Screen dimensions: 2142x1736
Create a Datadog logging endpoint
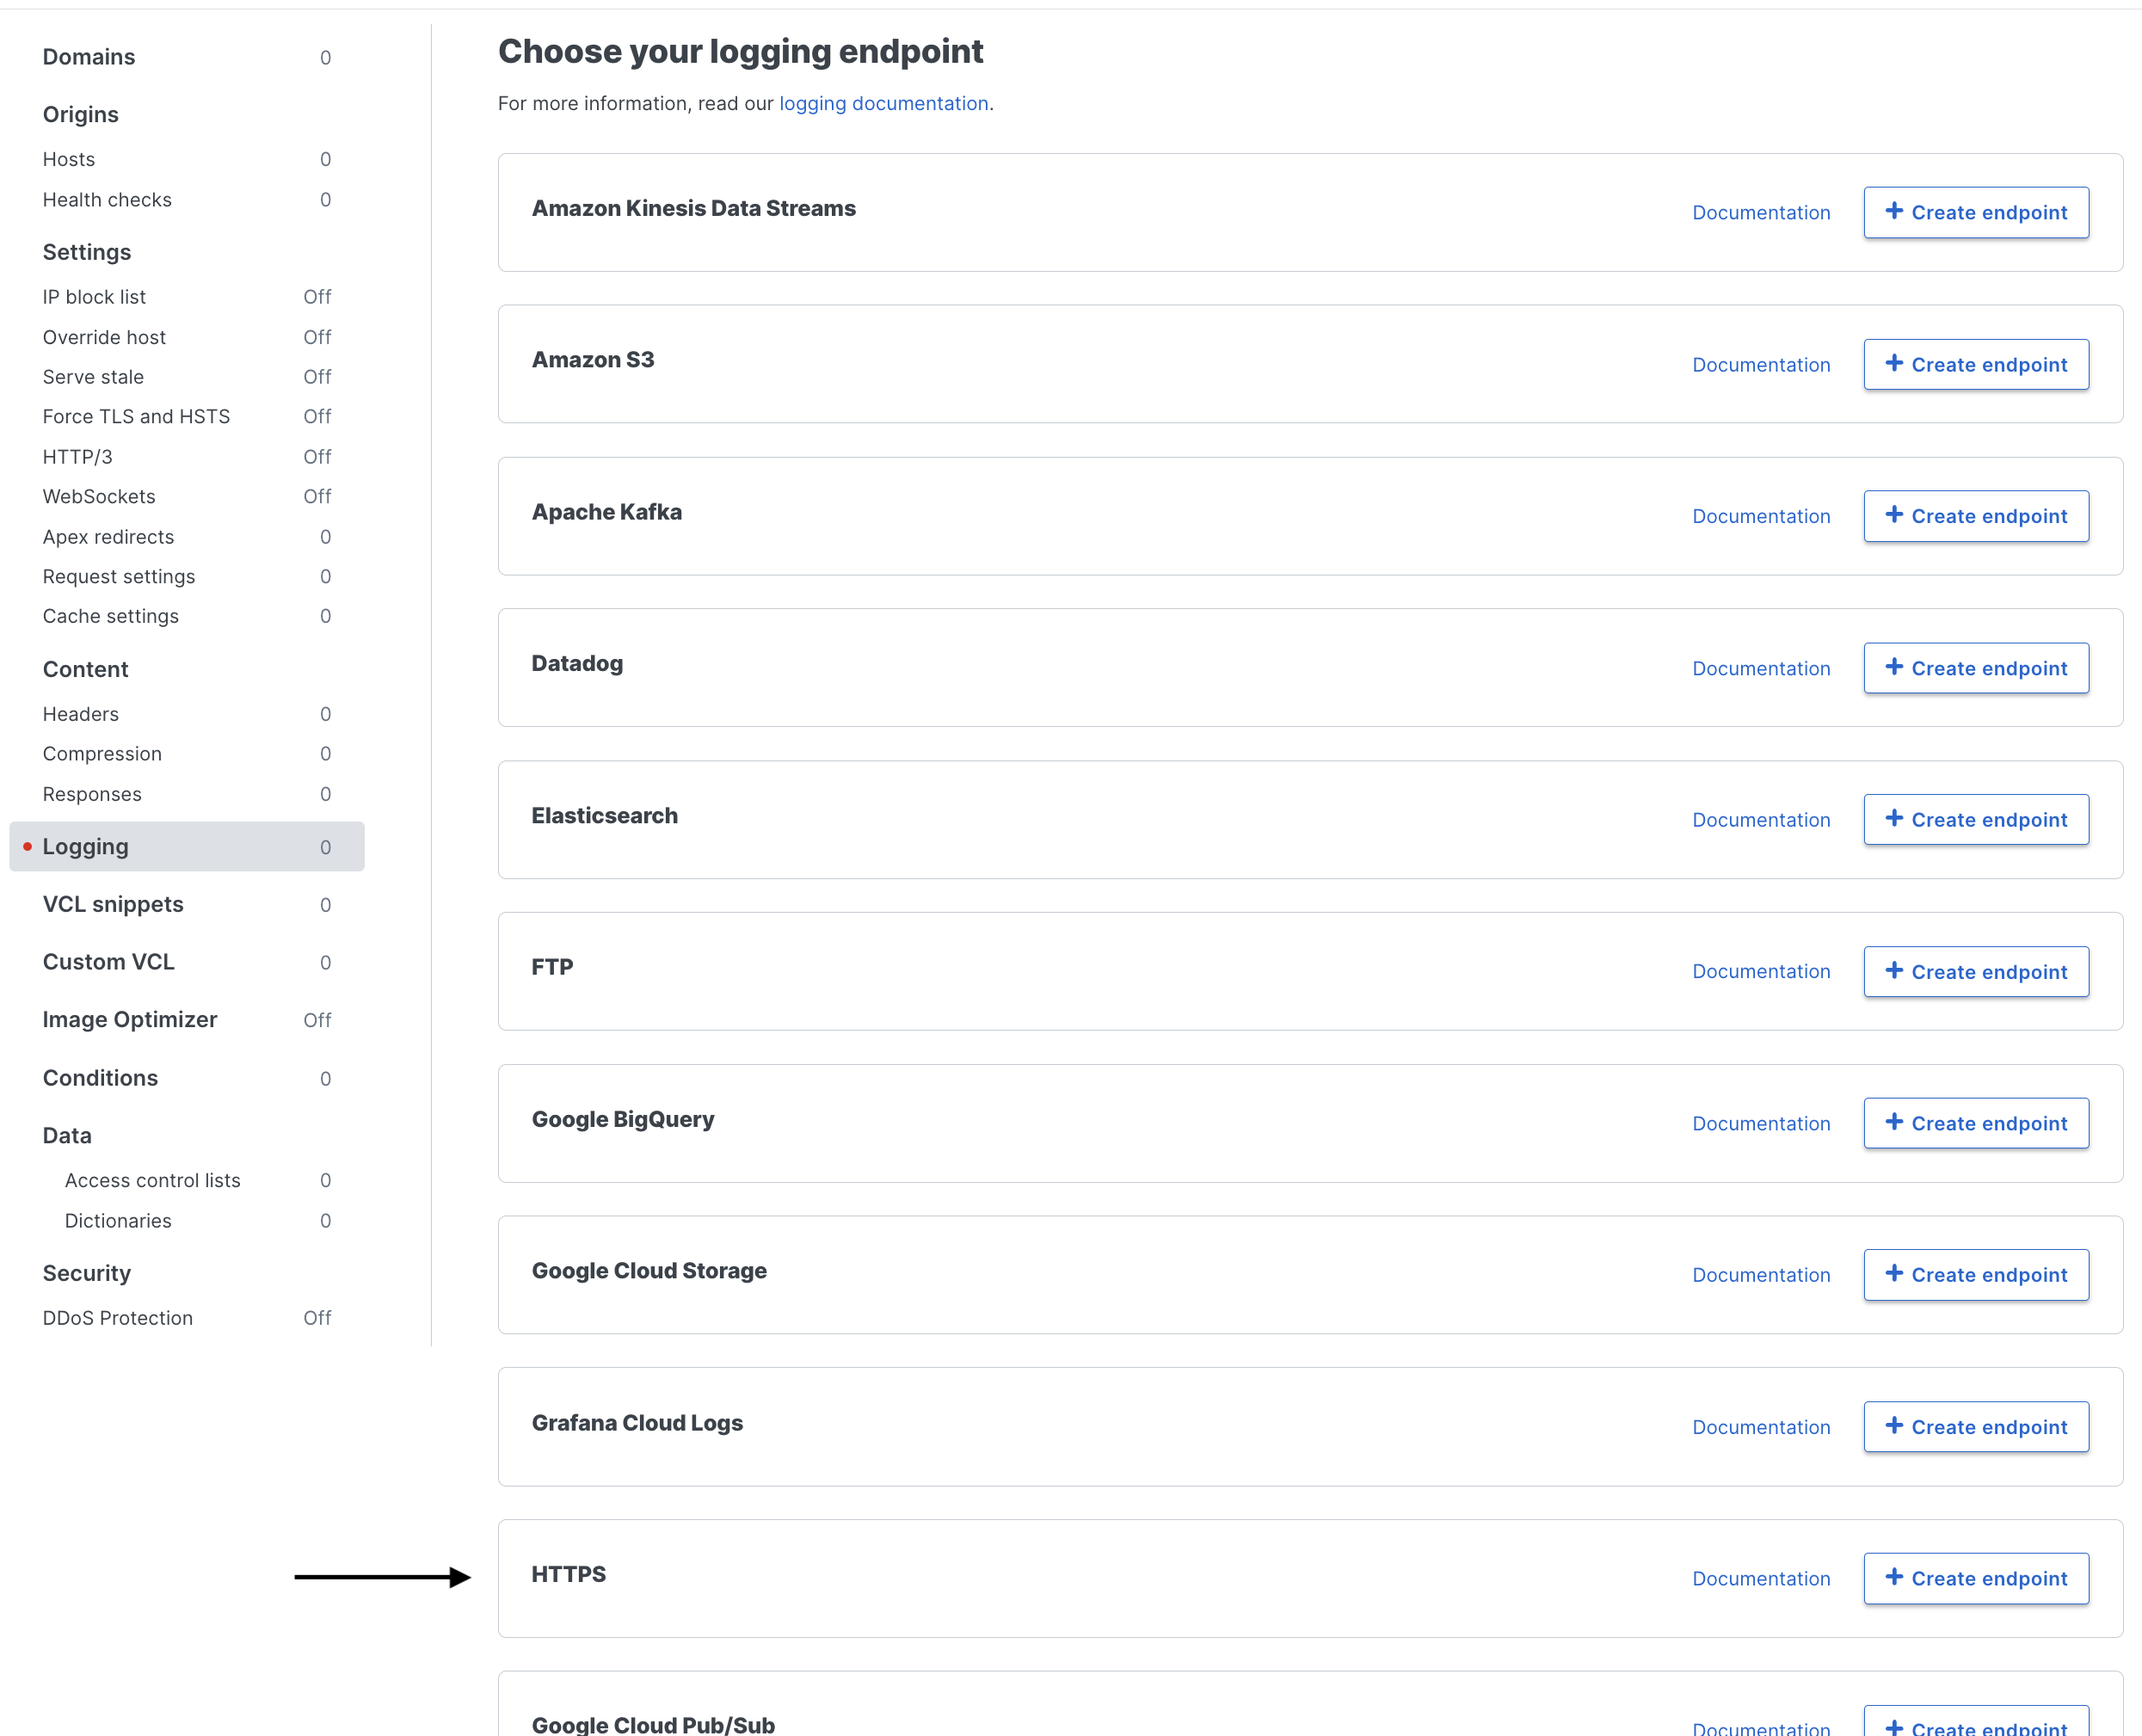(1975, 667)
